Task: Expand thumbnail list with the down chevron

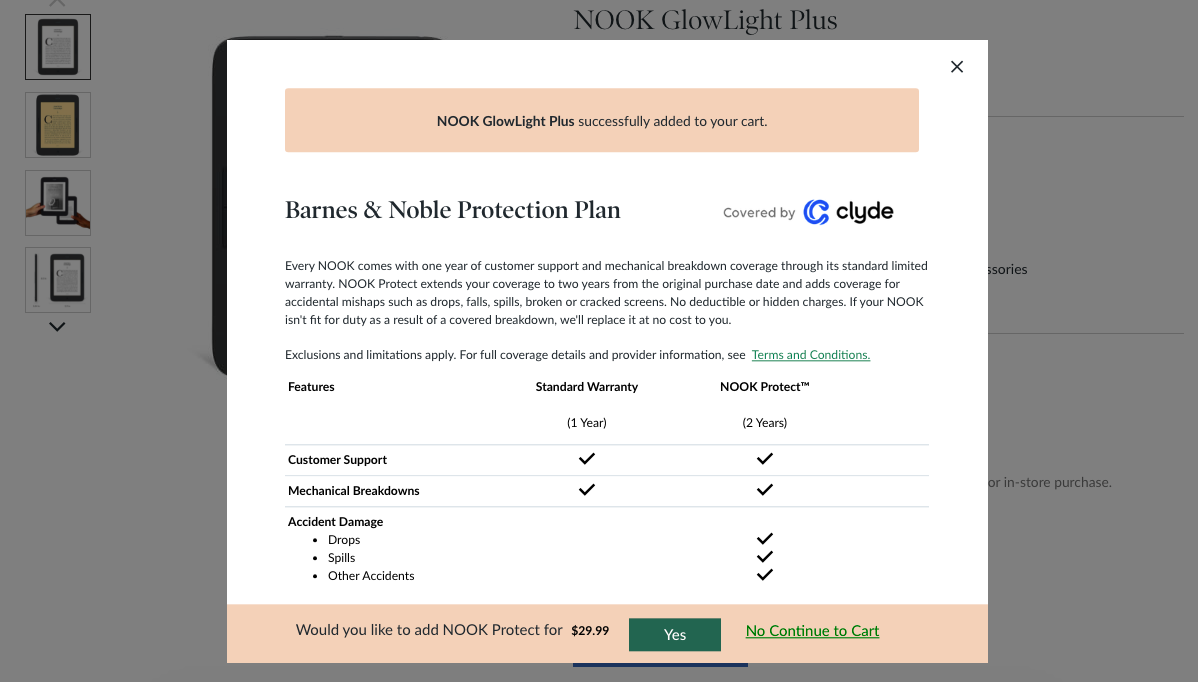Action: pyautogui.click(x=57, y=327)
